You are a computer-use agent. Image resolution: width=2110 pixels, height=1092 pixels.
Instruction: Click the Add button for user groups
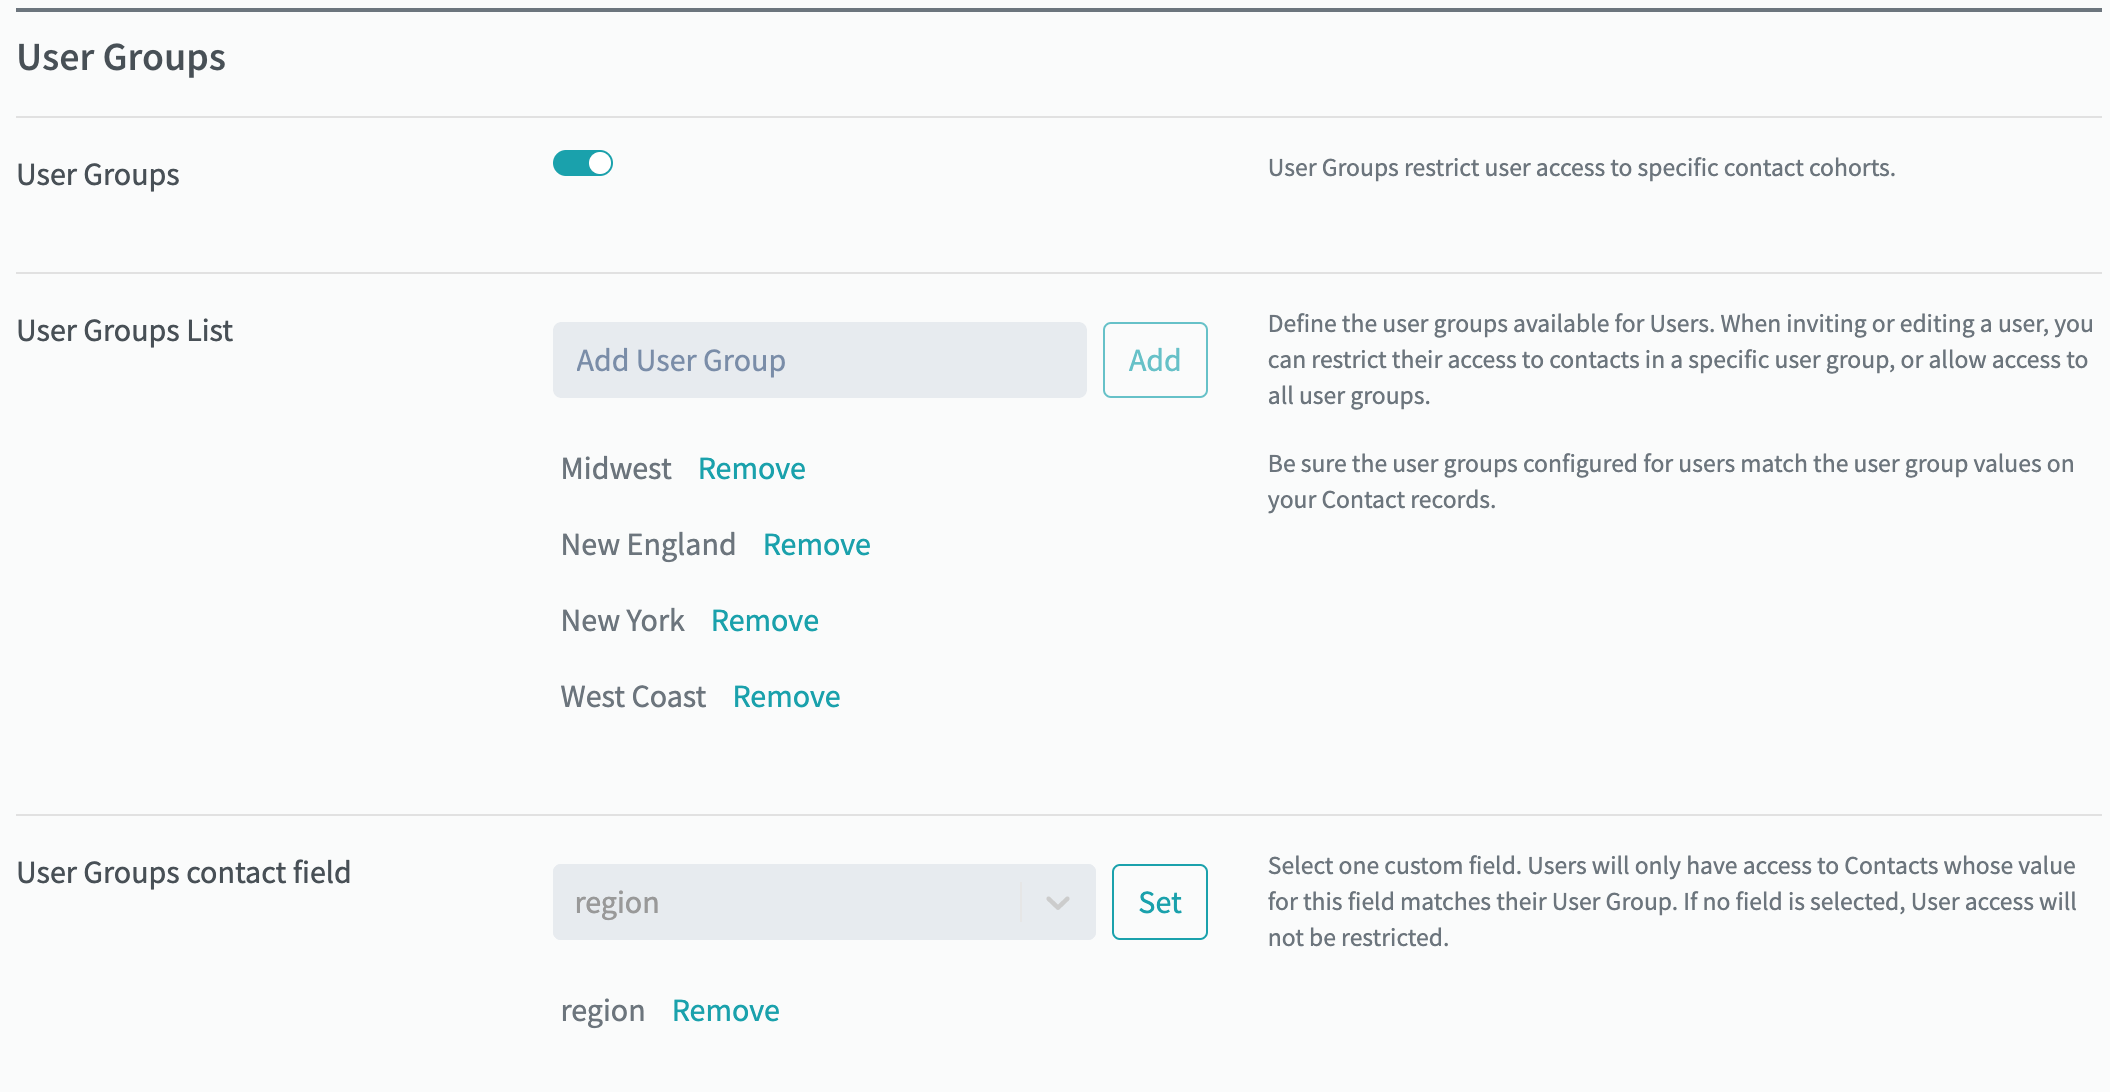[x=1155, y=360]
